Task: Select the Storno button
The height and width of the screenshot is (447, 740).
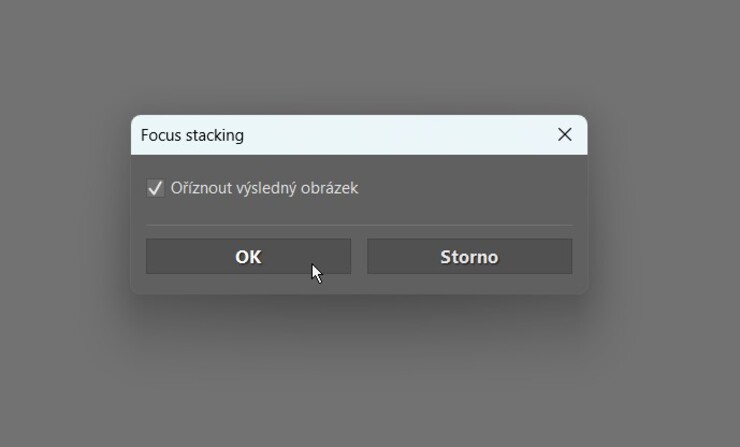Action: coord(470,256)
